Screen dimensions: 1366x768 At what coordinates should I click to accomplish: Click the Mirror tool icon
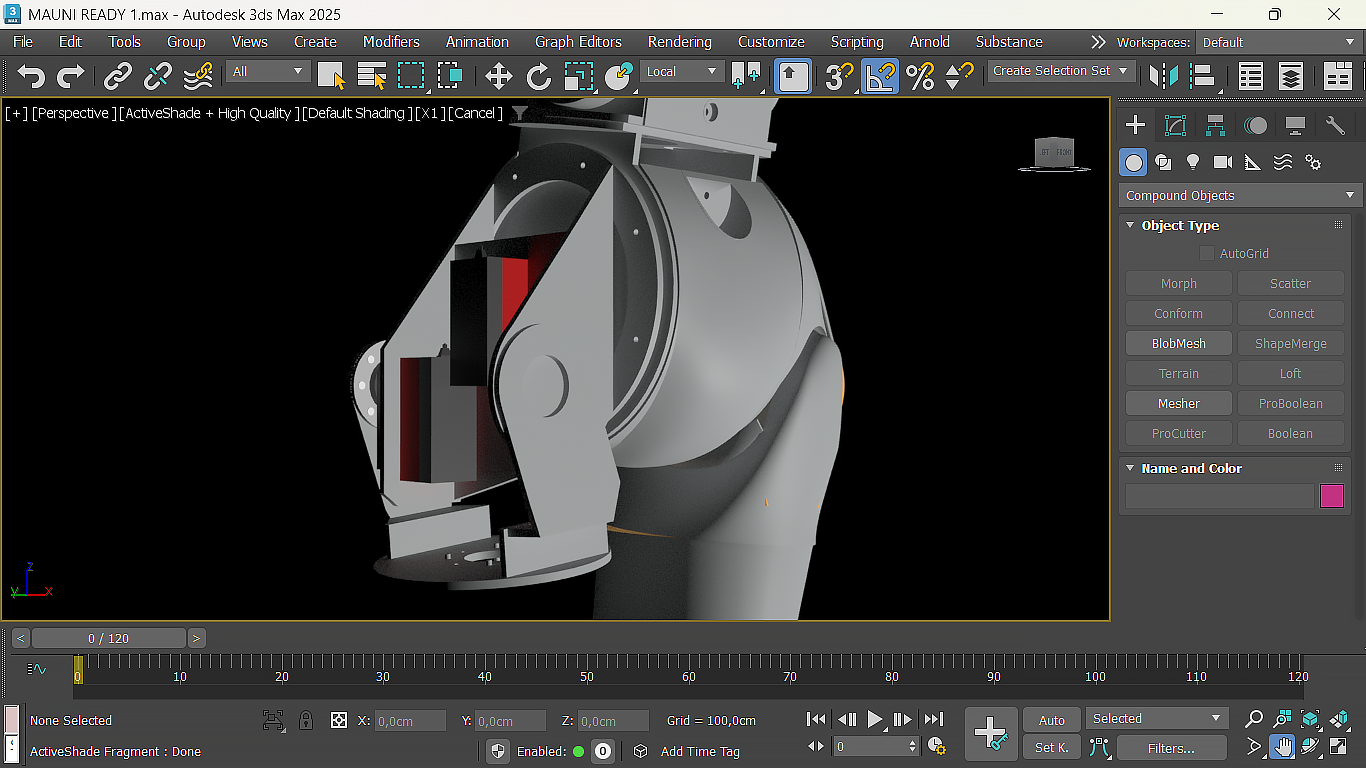coord(1163,76)
